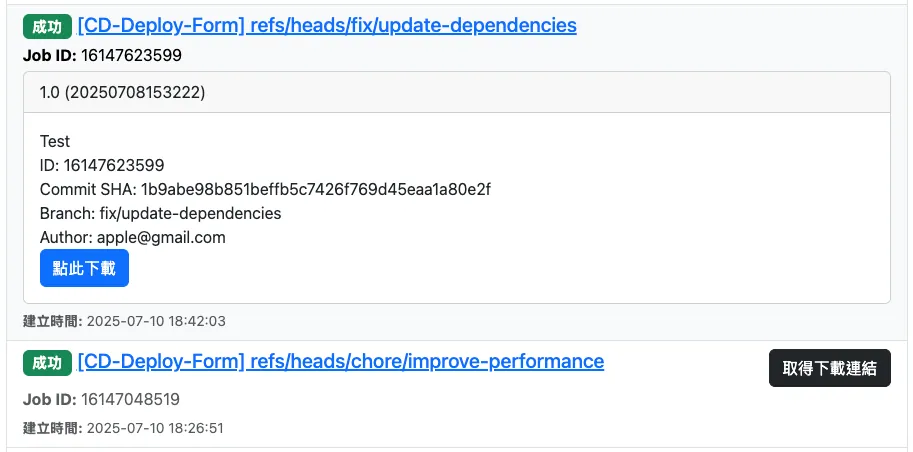Click the 'Branch: fix/update-dependencies' line
Screen dimensions: 913x452
pos(160,214)
